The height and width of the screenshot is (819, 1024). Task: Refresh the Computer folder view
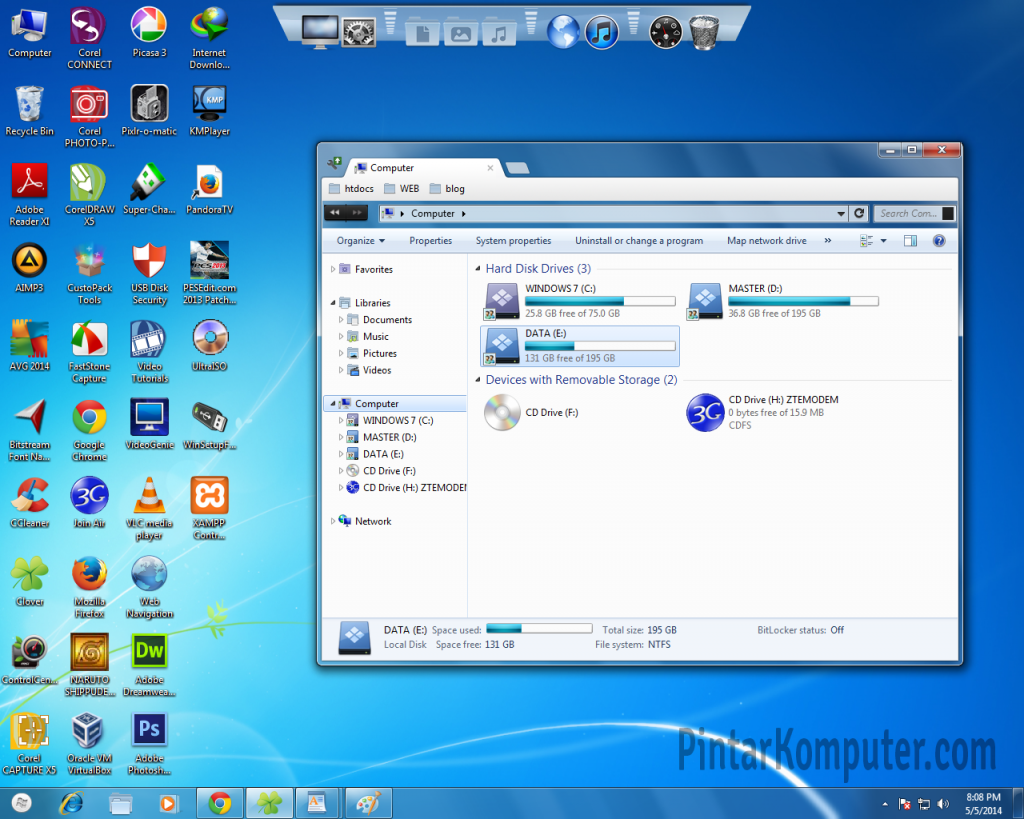[x=859, y=214]
